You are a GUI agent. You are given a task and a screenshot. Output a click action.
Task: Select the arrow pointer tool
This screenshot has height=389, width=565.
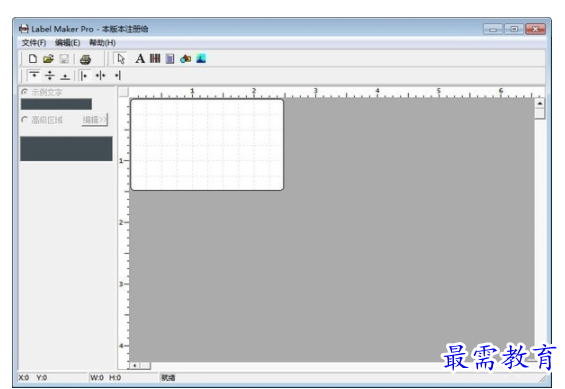coord(121,59)
